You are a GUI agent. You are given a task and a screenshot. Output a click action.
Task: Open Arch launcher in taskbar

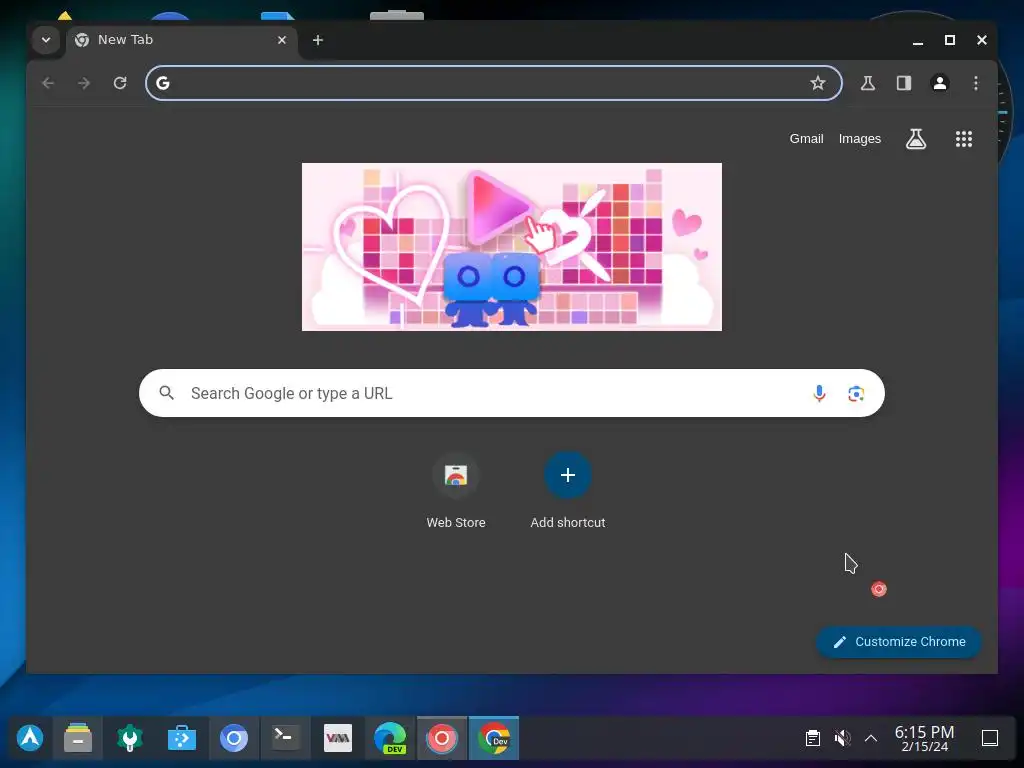click(x=30, y=738)
